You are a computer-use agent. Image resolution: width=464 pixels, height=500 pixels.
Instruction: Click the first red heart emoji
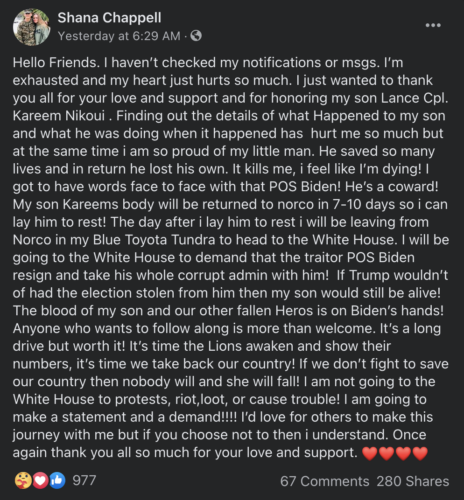370,453
